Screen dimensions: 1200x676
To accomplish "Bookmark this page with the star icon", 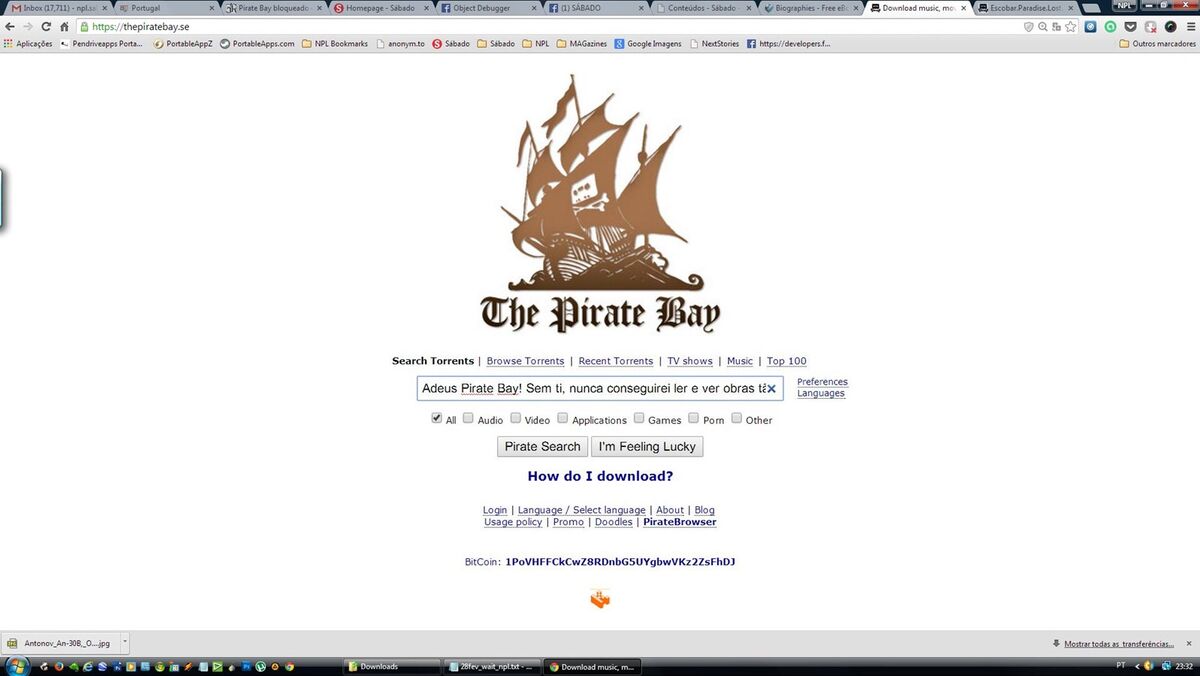I will pyautogui.click(x=1071, y=27).
